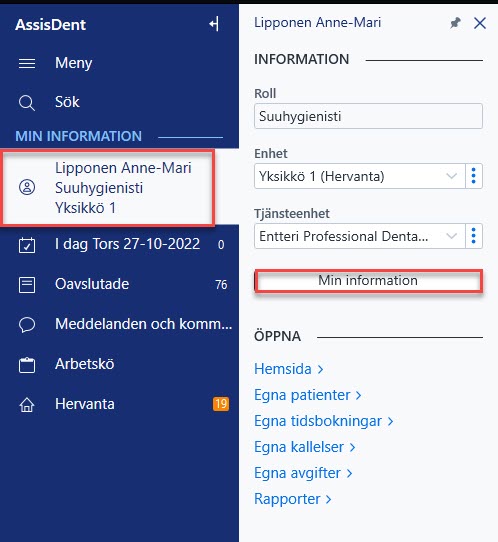The width and height of the screenshot is (498, 542).
Task: Select Oavslutade menu item with 76
Action: pyautogui.click(x=119, y=284)
